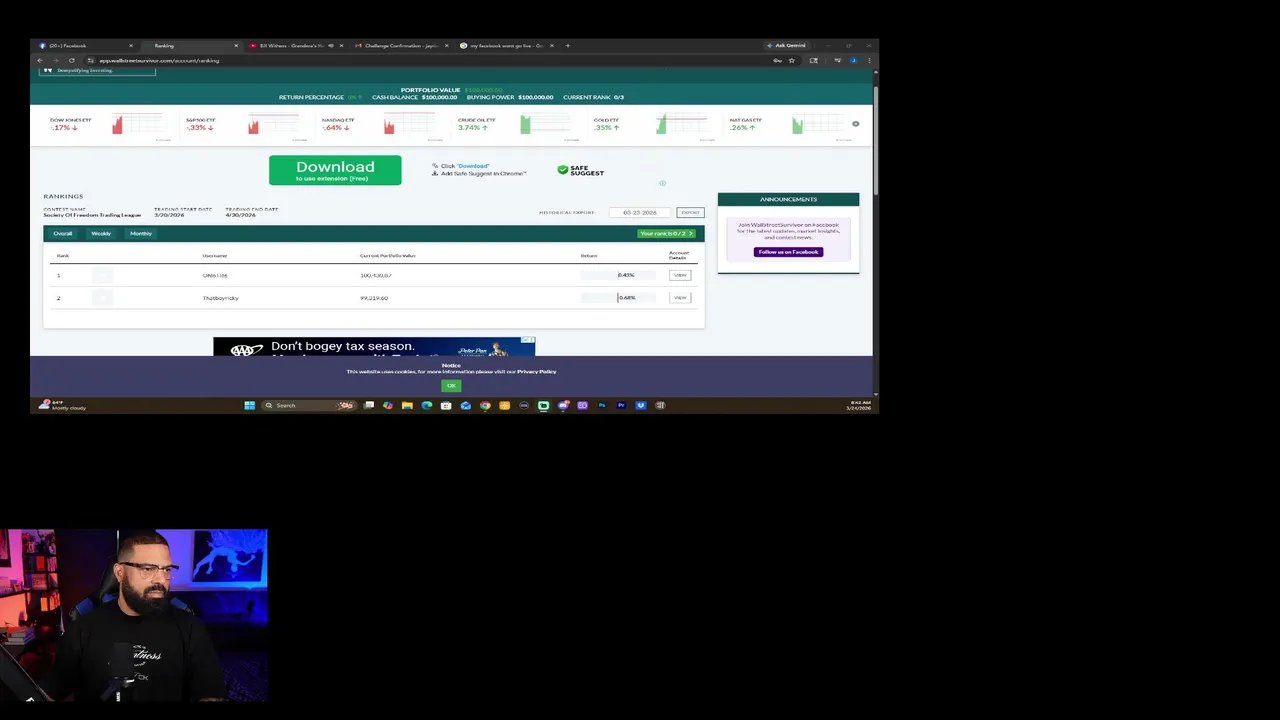Open the Chrome three-dot menu
This screenshot has width=1280, height=720.
(869, 60)
